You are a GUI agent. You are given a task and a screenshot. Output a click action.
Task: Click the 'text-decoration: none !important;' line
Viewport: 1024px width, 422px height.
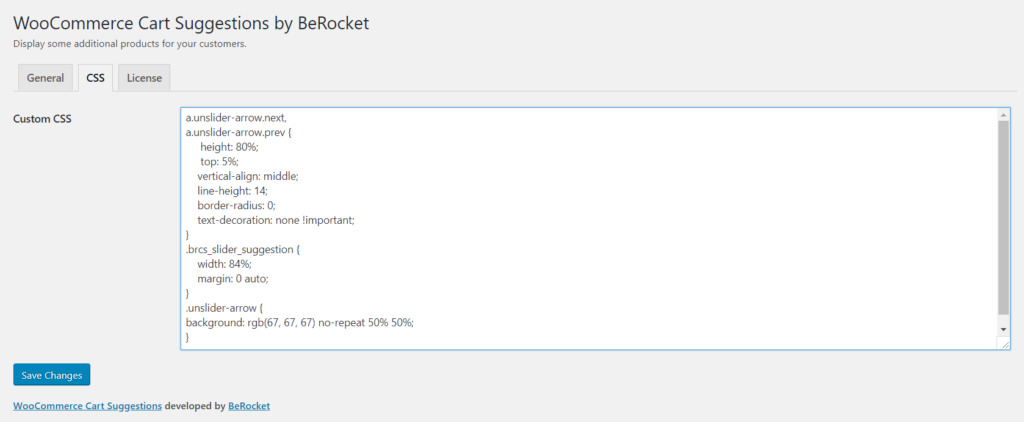click(276, 220)
